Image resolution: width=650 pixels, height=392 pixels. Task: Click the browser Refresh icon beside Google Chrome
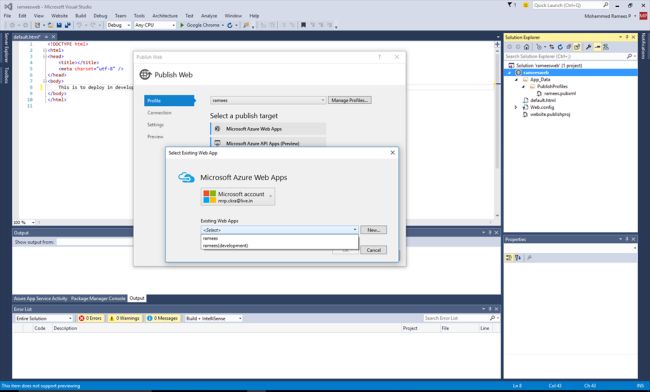click(x=230, y=25)
